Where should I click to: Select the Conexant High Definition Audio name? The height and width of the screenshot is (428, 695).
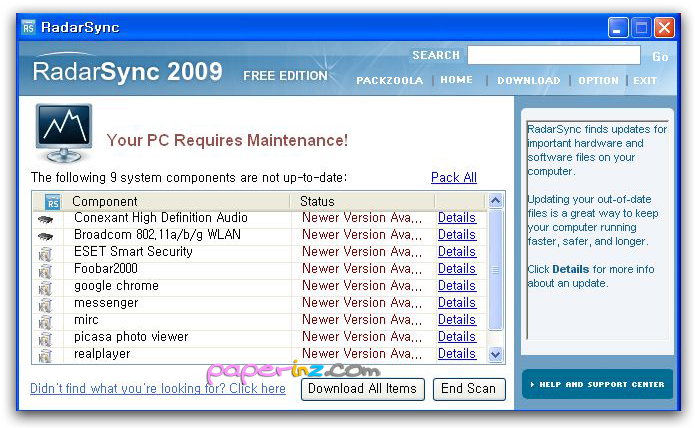[161, 218]
